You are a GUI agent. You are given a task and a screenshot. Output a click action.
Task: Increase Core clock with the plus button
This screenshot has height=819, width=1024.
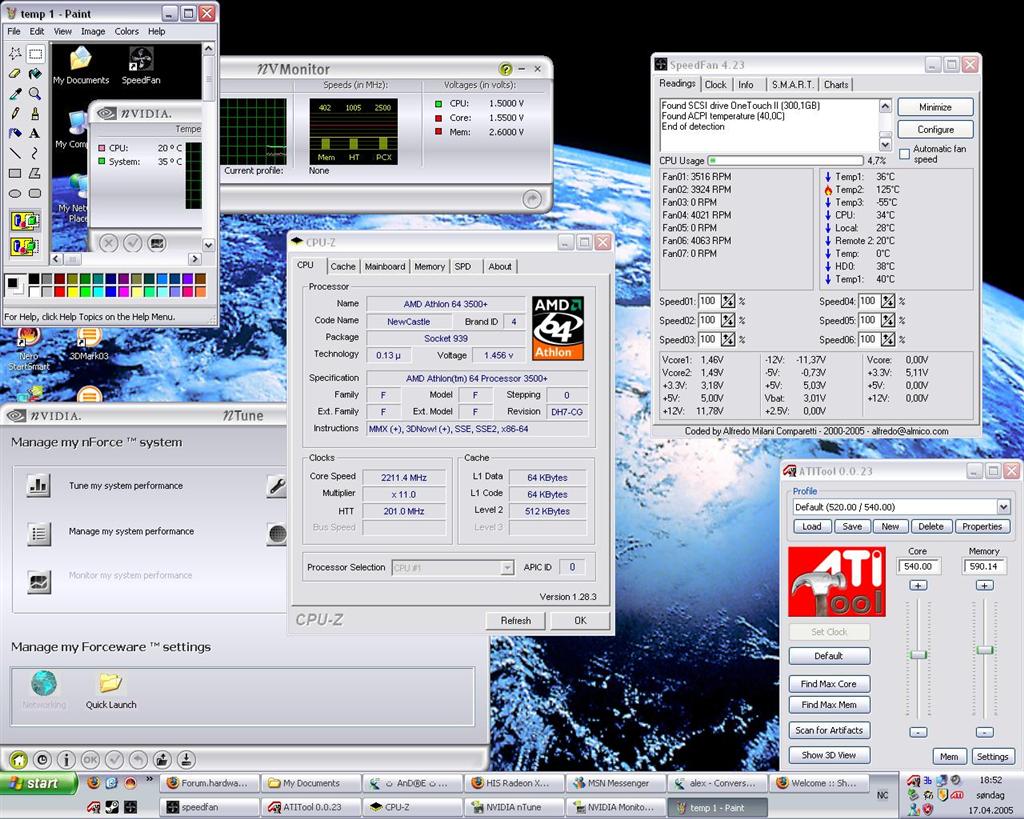pos(918,586)
